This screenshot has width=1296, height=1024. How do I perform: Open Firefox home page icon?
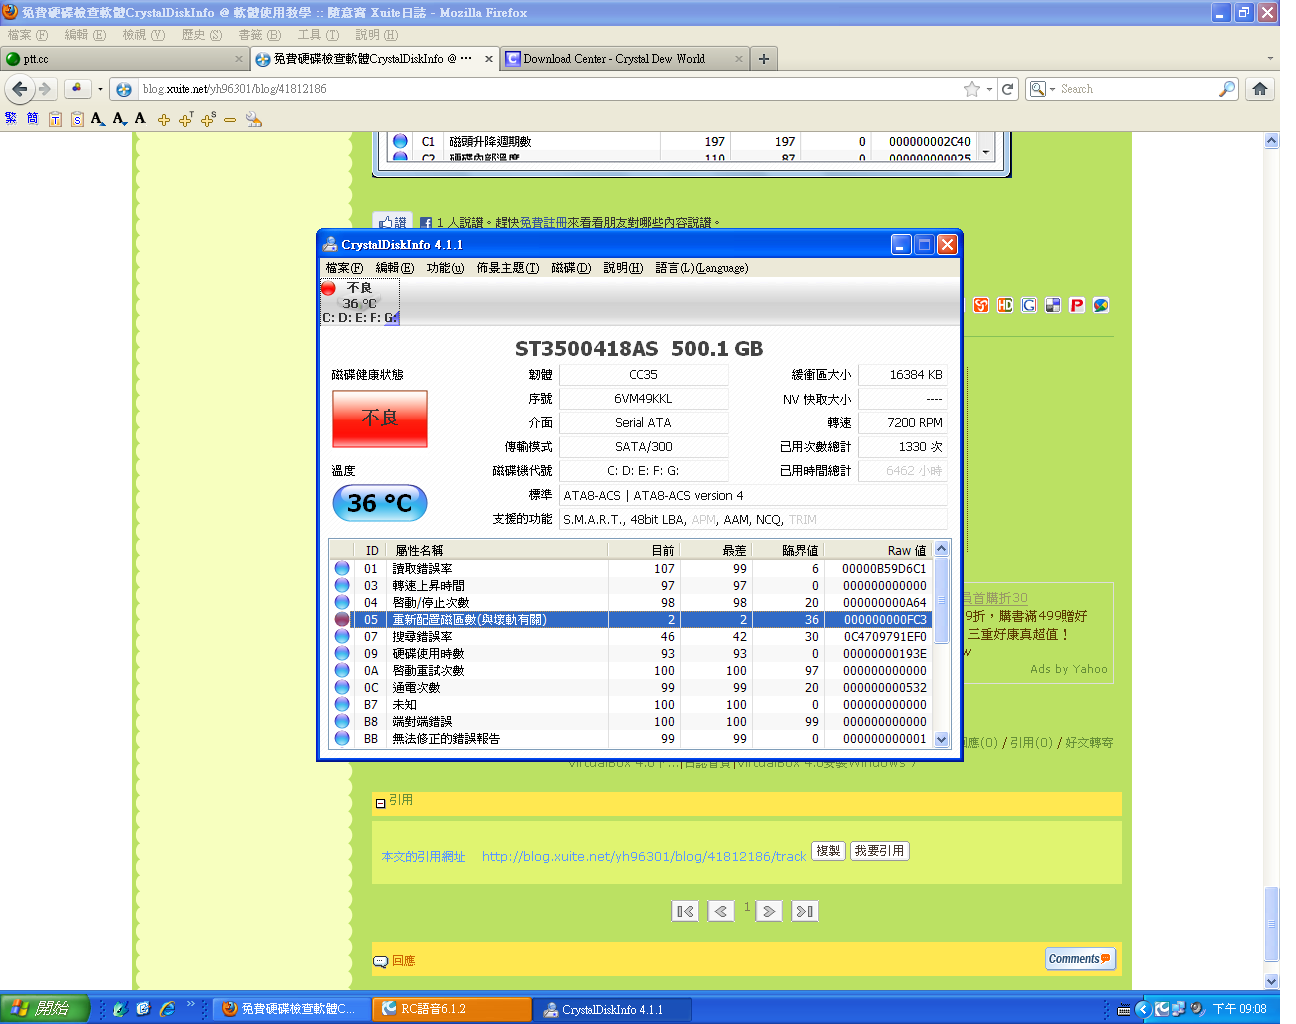(1260, 89)
